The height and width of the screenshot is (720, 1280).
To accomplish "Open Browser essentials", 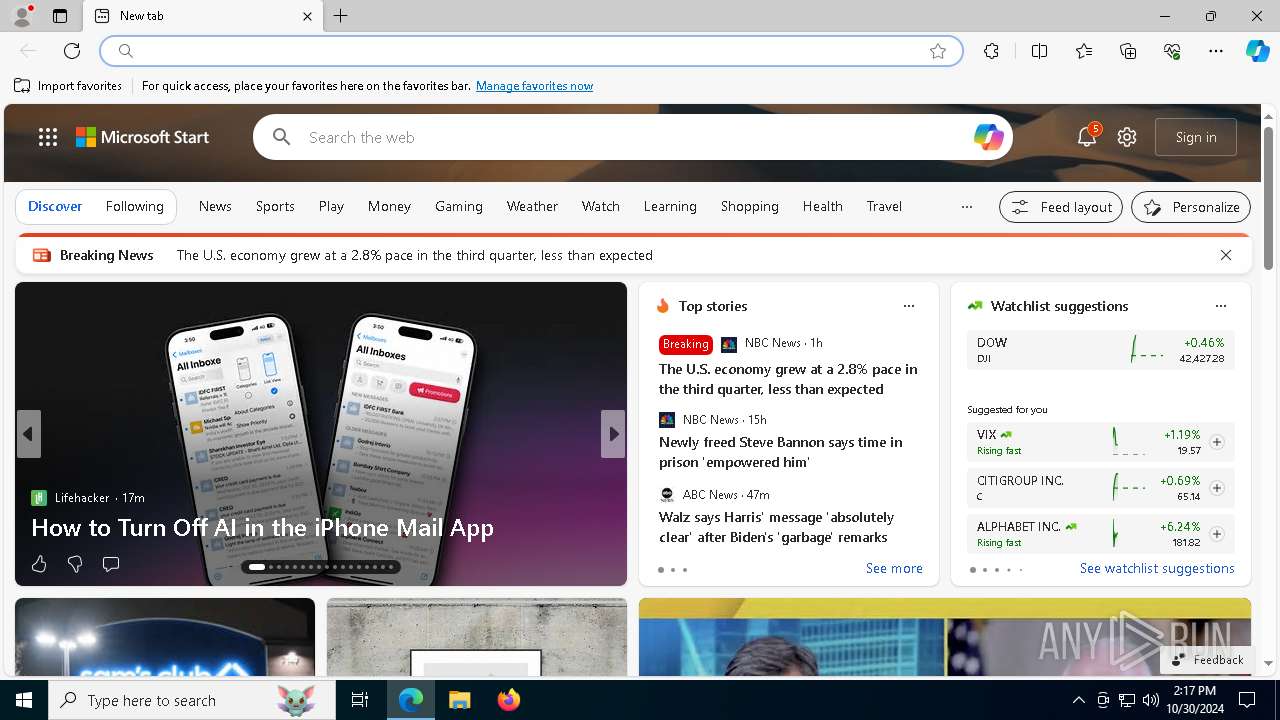I will click(x=1172, y=51).
